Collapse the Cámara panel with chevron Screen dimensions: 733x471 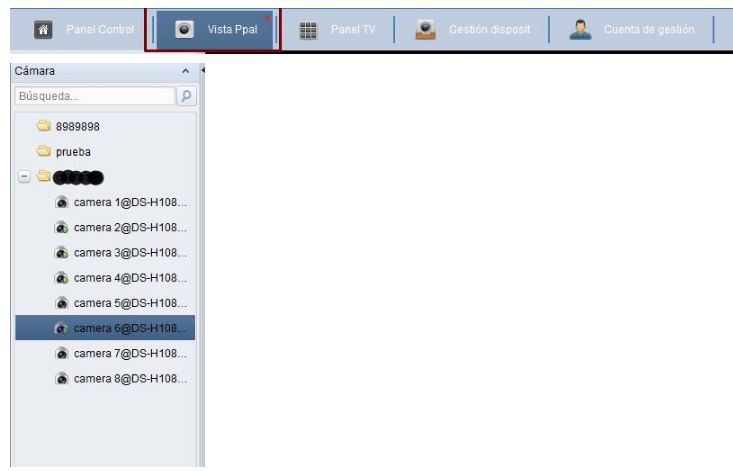click(185, 72)
